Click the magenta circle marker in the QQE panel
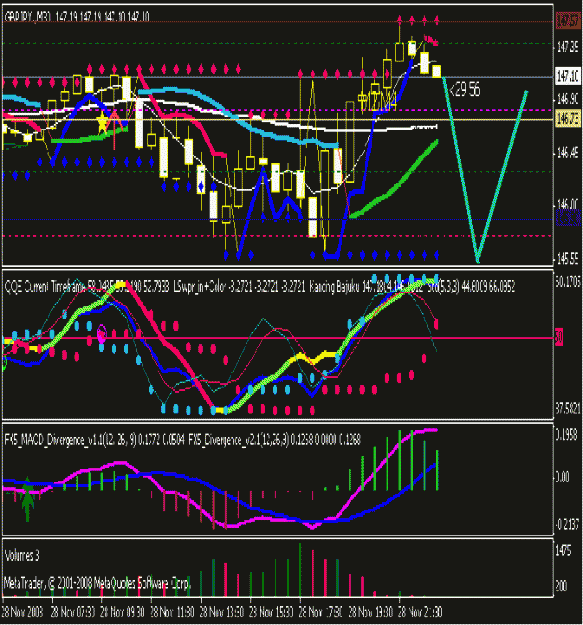The height and width of the screenshot is (625, 583). click(102, 334)
